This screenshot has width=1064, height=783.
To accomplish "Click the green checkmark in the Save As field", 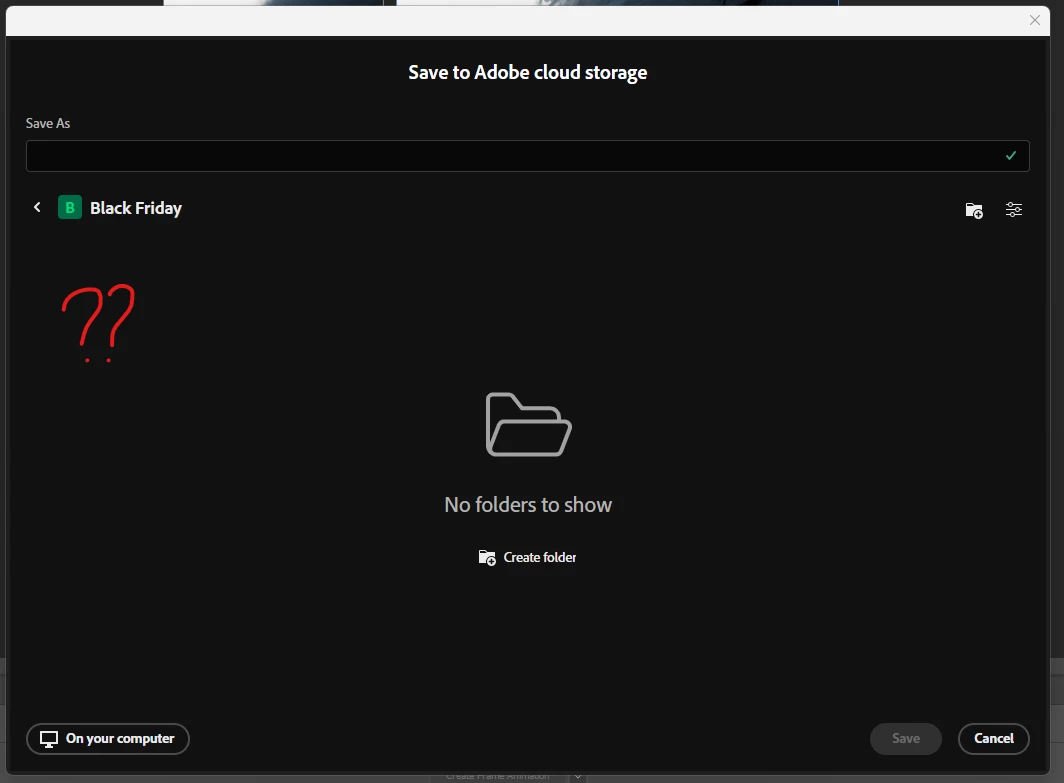I will click(1010, 155).
